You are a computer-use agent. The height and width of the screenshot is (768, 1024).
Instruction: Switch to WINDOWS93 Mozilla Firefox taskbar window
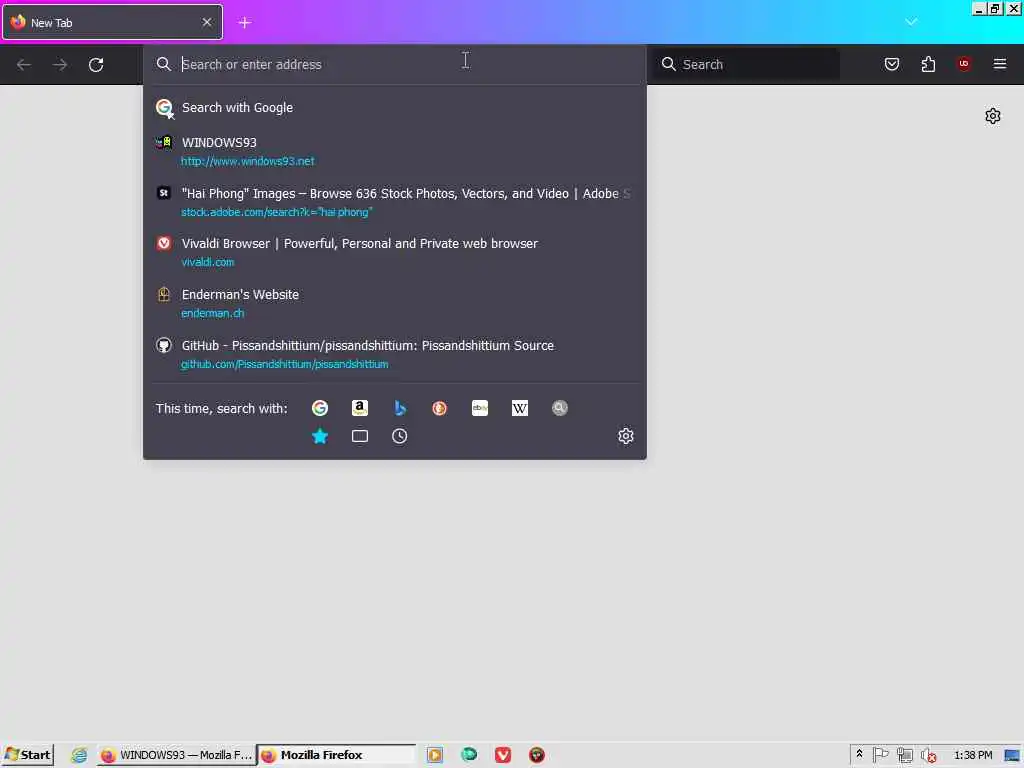pyautogui.click(x=176, y=755)
